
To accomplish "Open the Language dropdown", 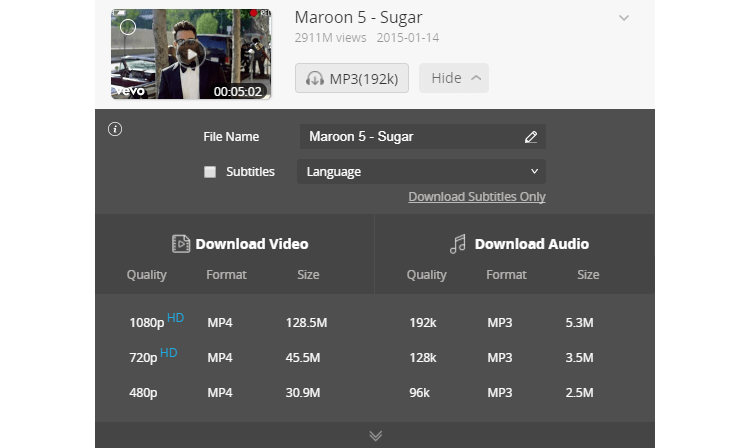I will click(x=421, y=172).
